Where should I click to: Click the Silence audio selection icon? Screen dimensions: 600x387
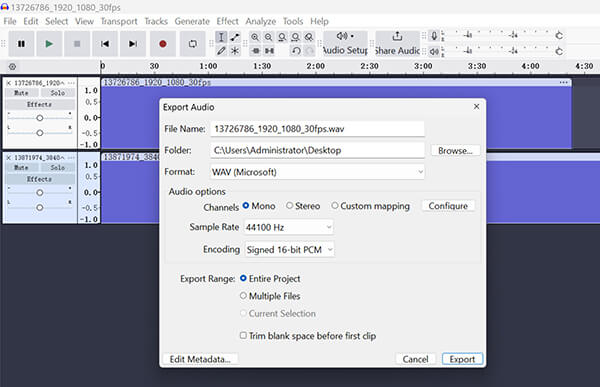(x=269, y=51)
